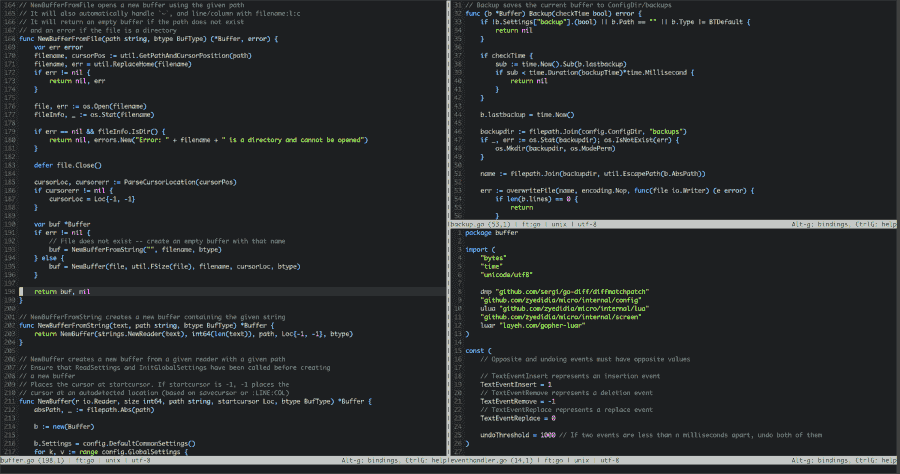Click the time.Duration(backupTime) condition line
This screenshot has width=900, height=474.
tap(595, 73)
